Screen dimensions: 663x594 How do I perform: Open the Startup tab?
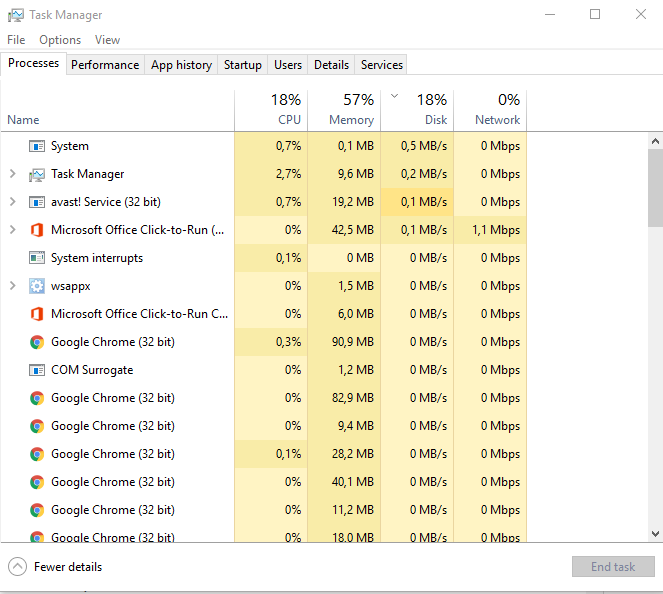point(242,65)
